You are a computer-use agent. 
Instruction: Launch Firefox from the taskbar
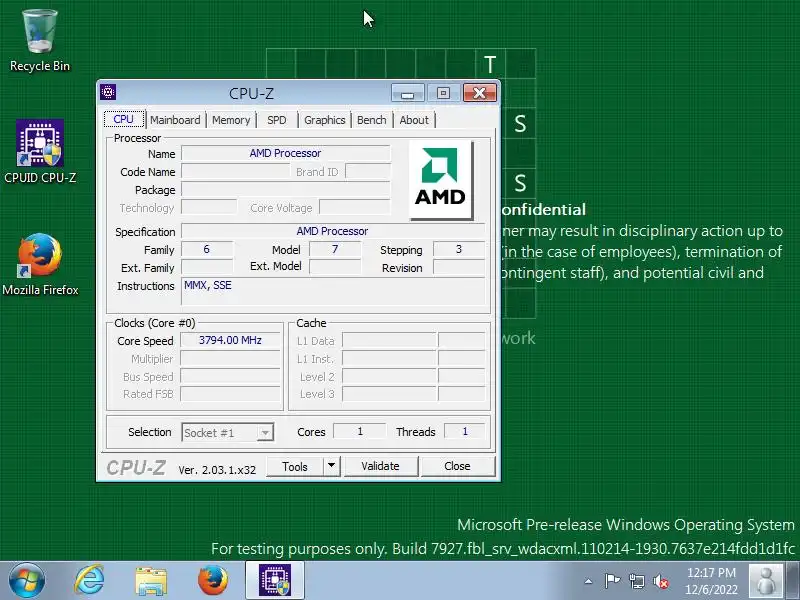click(x=212, y=581)
